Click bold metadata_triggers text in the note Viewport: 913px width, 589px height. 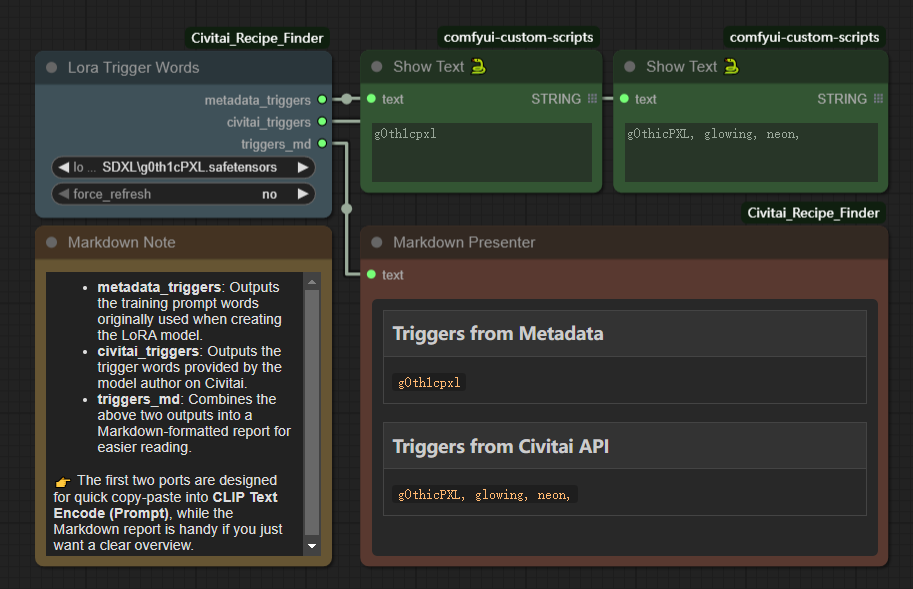pyautogui.click(x=159, y=288)
